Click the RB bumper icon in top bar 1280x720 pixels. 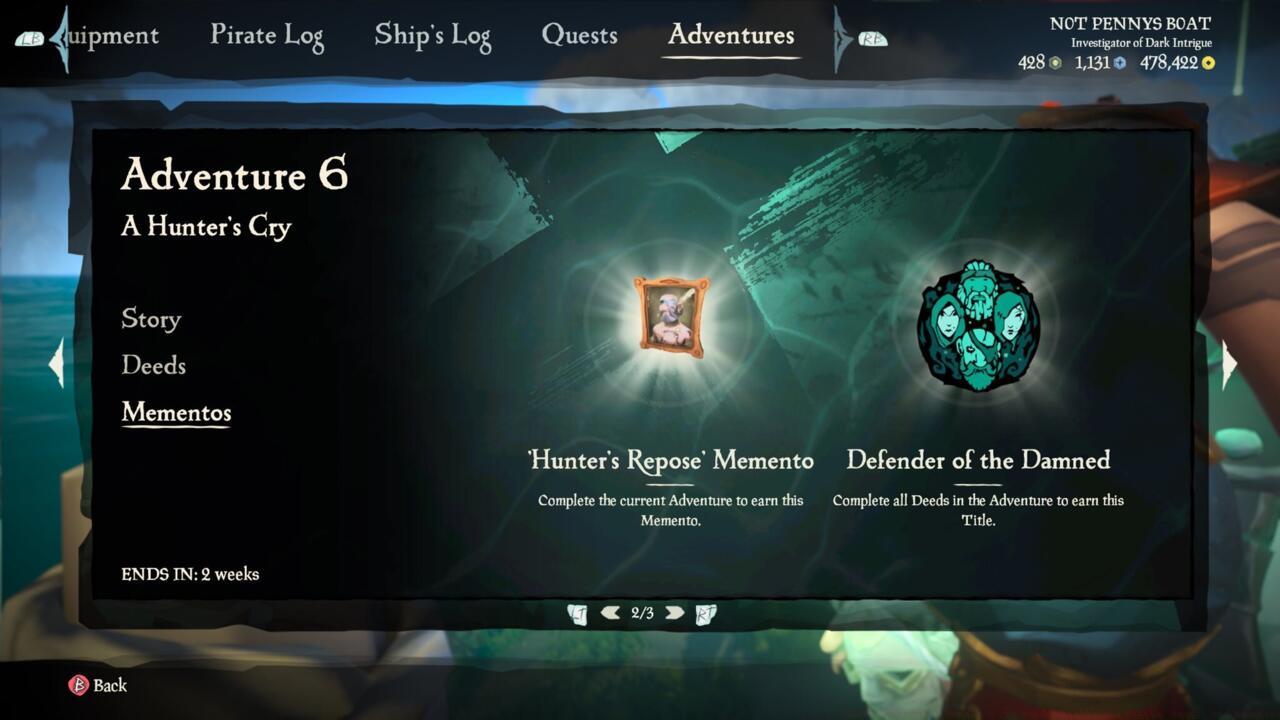(x=871, y=40)
